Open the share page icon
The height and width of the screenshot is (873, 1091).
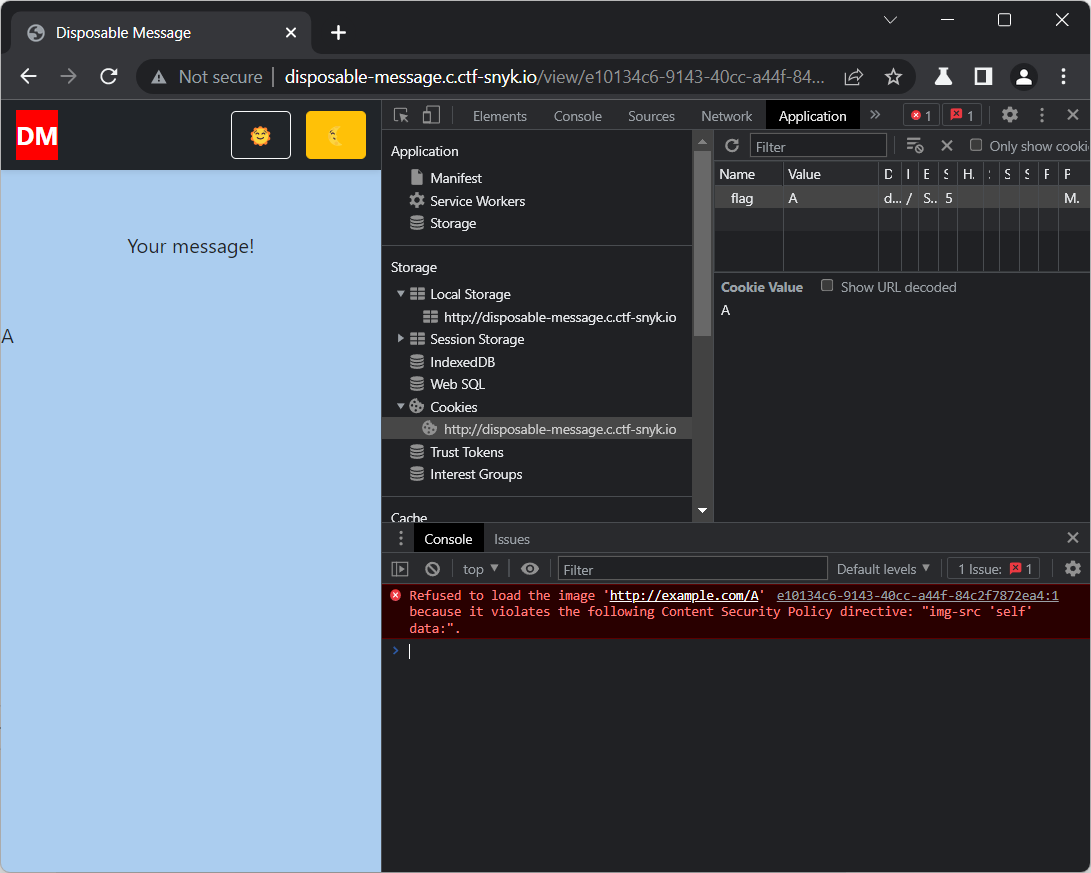(x=854, y=77)
